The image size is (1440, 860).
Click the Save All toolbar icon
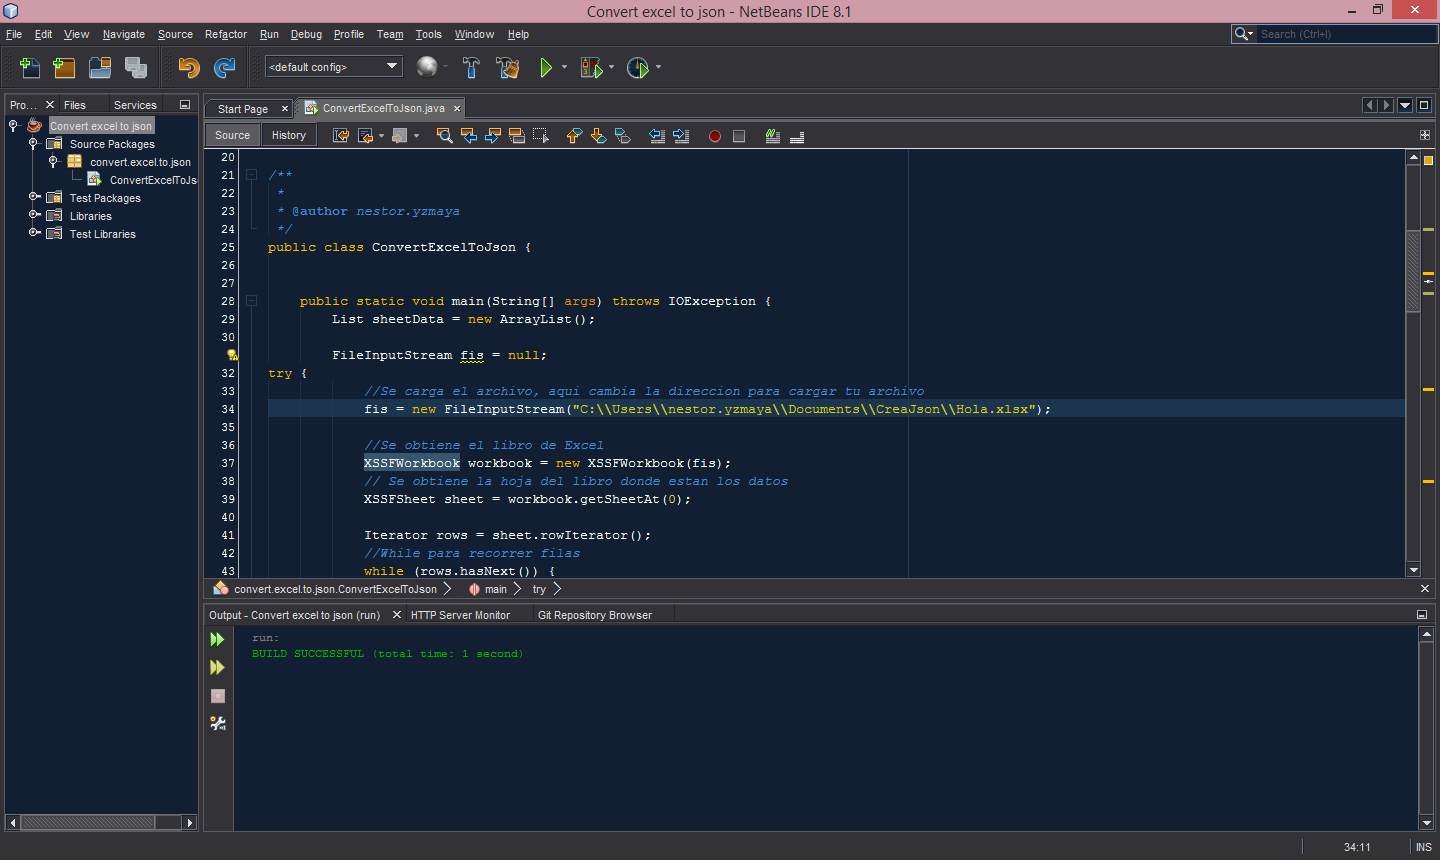136,68
